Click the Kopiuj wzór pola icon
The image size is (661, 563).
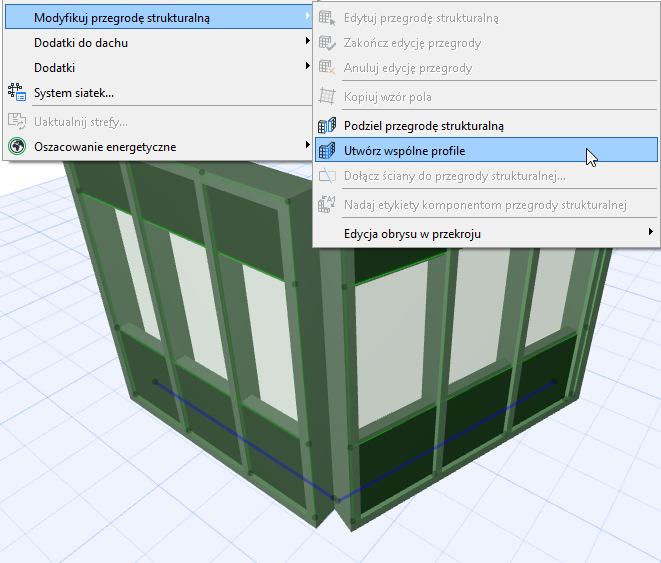(327, 97)
